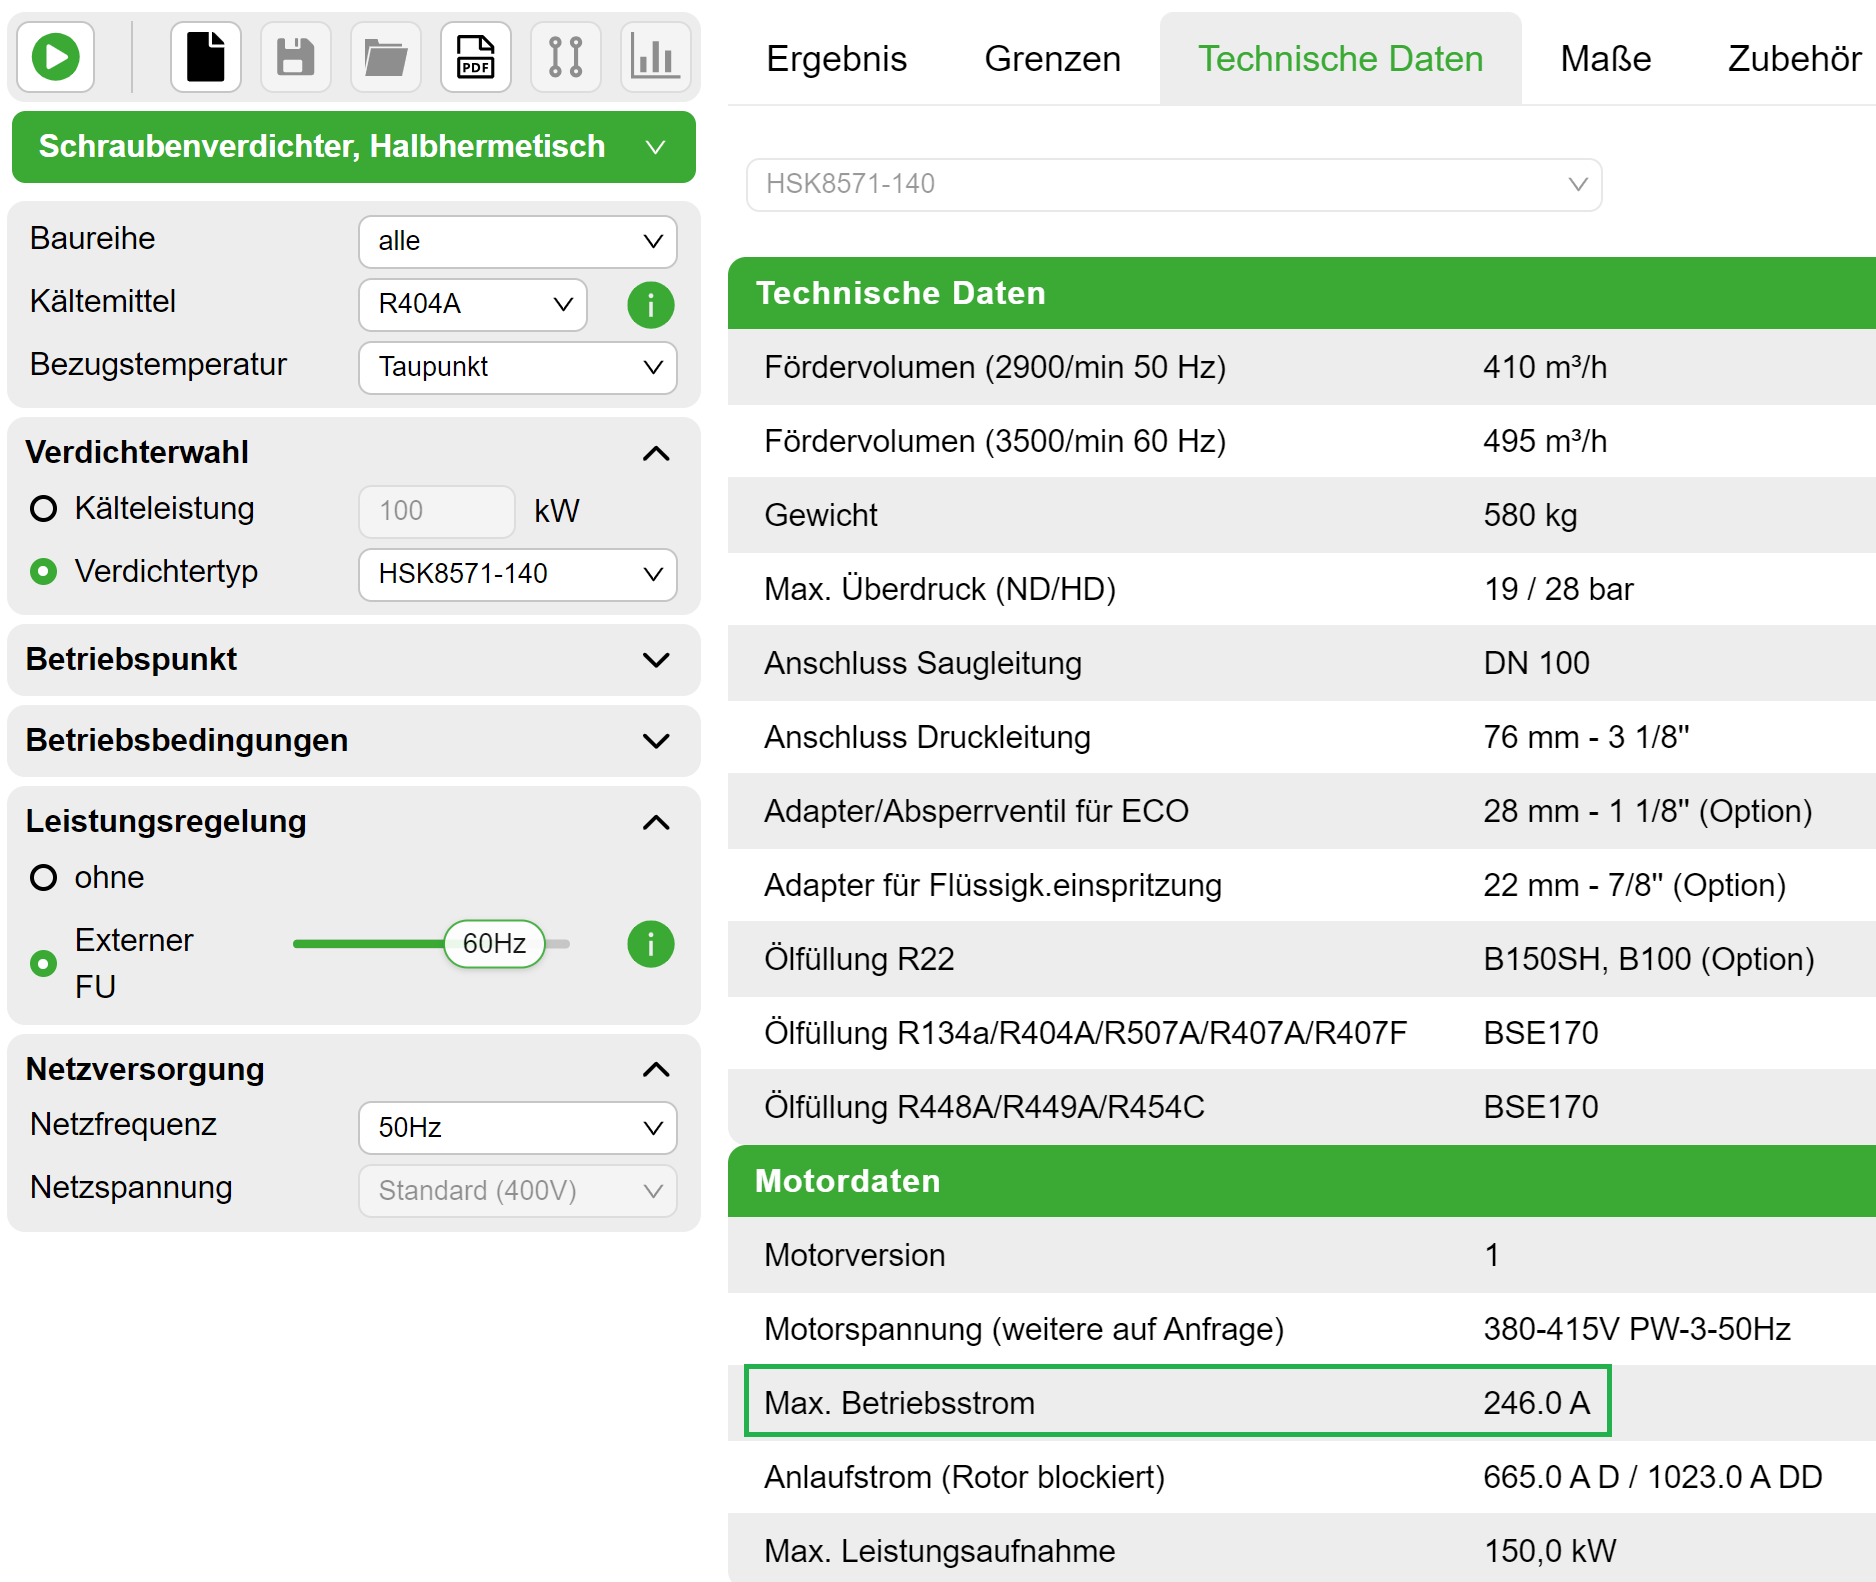The image size is (1876, 1582).
Task: Create a new document via the page icon
Action: (205, 57)
